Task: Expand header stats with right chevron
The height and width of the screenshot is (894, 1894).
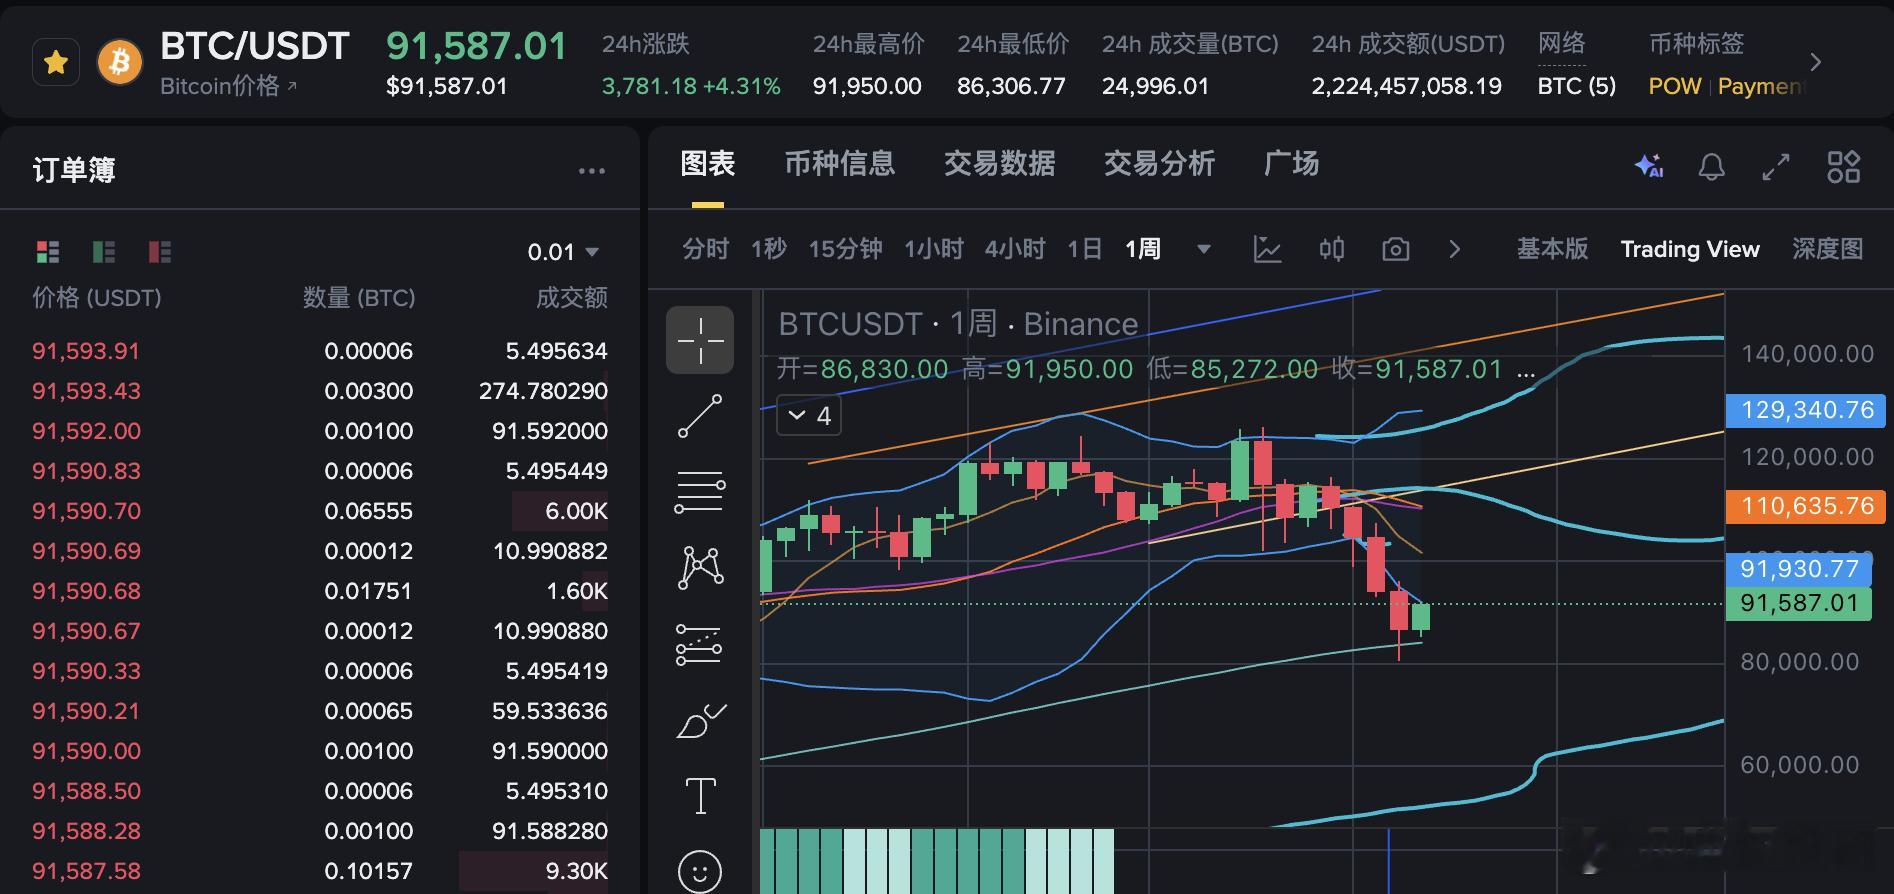Action: click(1816, 63)
